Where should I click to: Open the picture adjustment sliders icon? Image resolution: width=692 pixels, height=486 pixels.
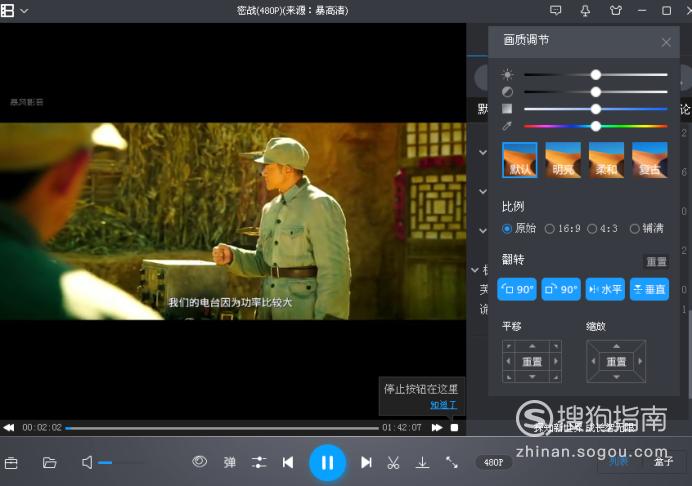(x=259, y=463)
